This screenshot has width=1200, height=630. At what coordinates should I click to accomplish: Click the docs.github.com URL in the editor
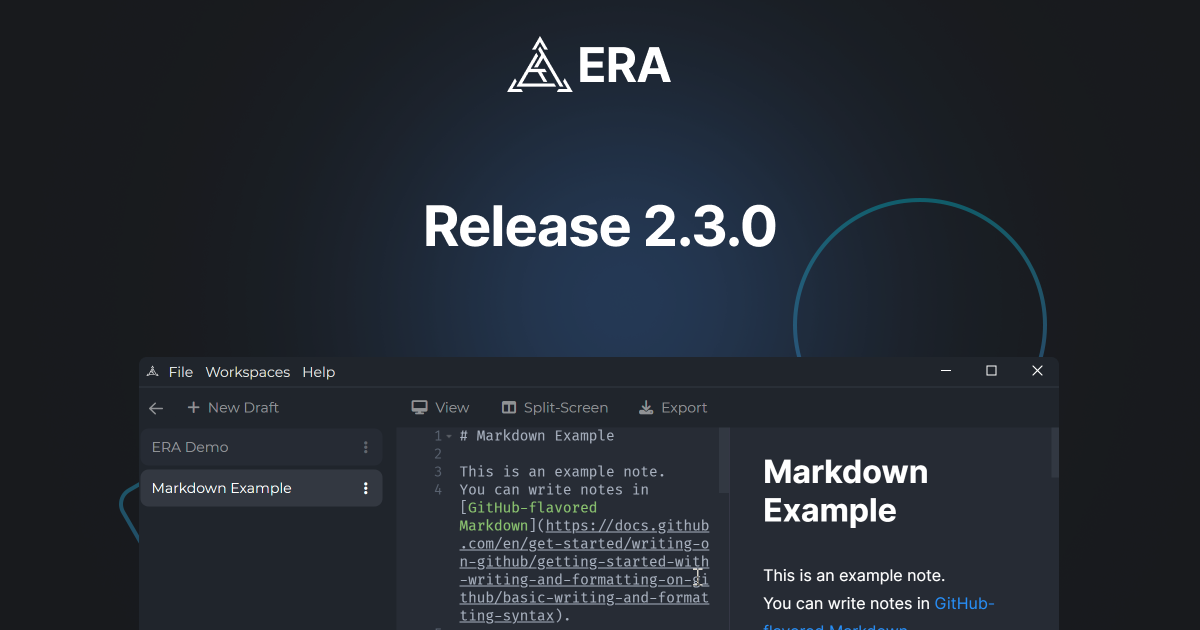(628, 525)
